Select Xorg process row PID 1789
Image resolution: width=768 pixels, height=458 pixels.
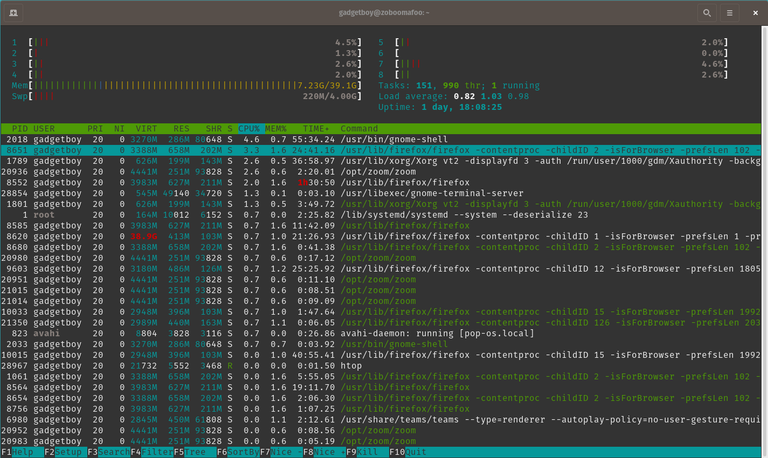click(381, 161)
